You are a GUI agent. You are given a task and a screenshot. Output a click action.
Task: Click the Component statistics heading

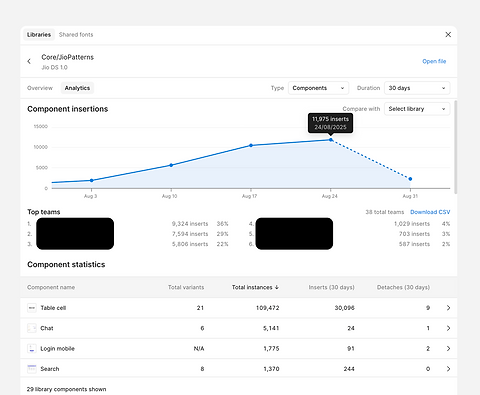[x=66, y=265]
